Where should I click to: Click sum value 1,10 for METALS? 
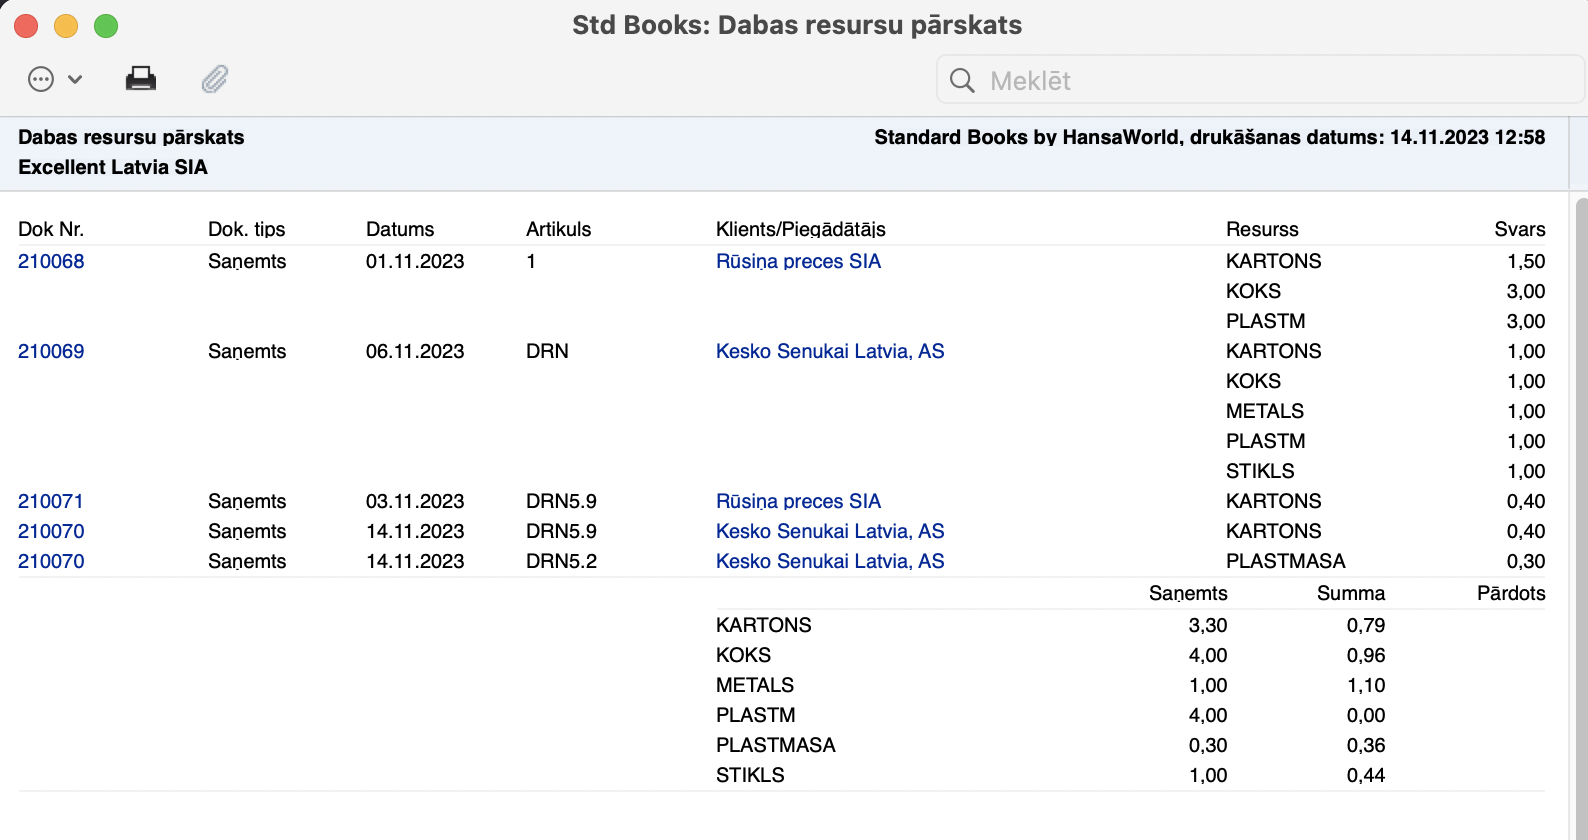[1366, 685]
